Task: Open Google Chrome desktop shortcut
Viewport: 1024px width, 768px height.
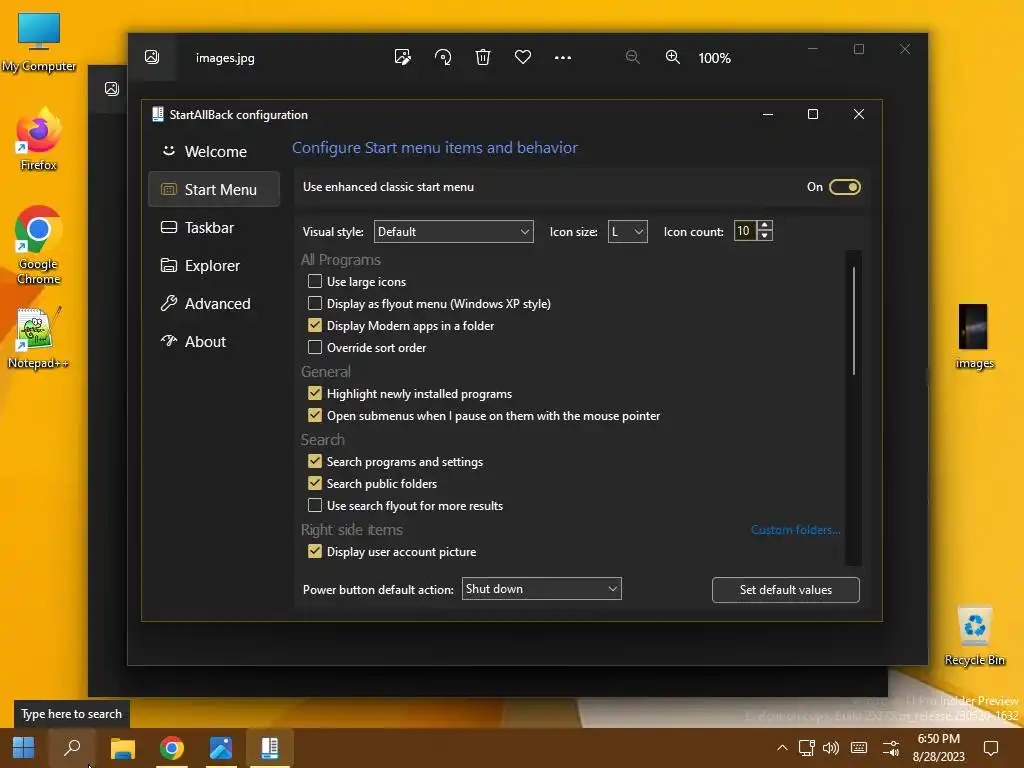Action: click(39, 246)
